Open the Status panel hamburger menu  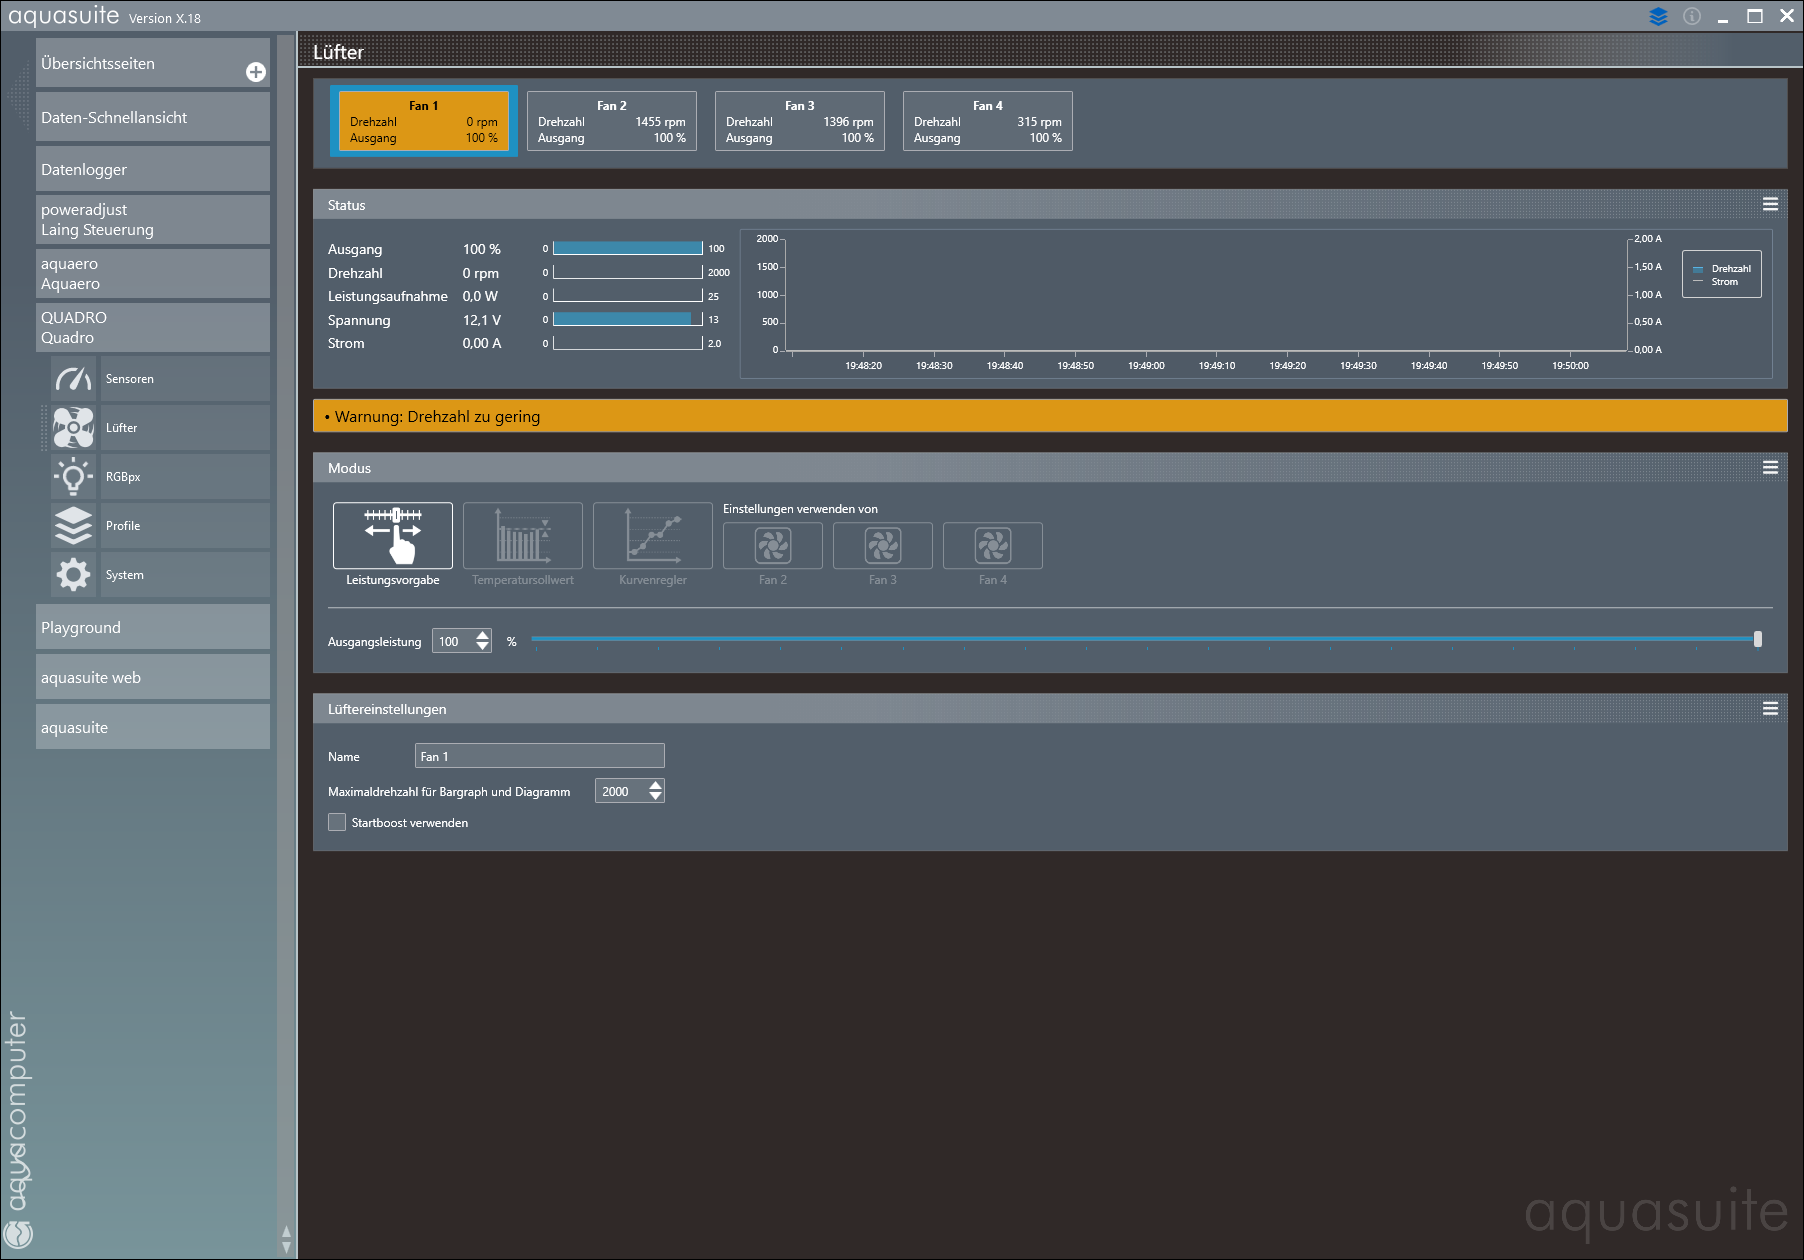[1770, 204]
